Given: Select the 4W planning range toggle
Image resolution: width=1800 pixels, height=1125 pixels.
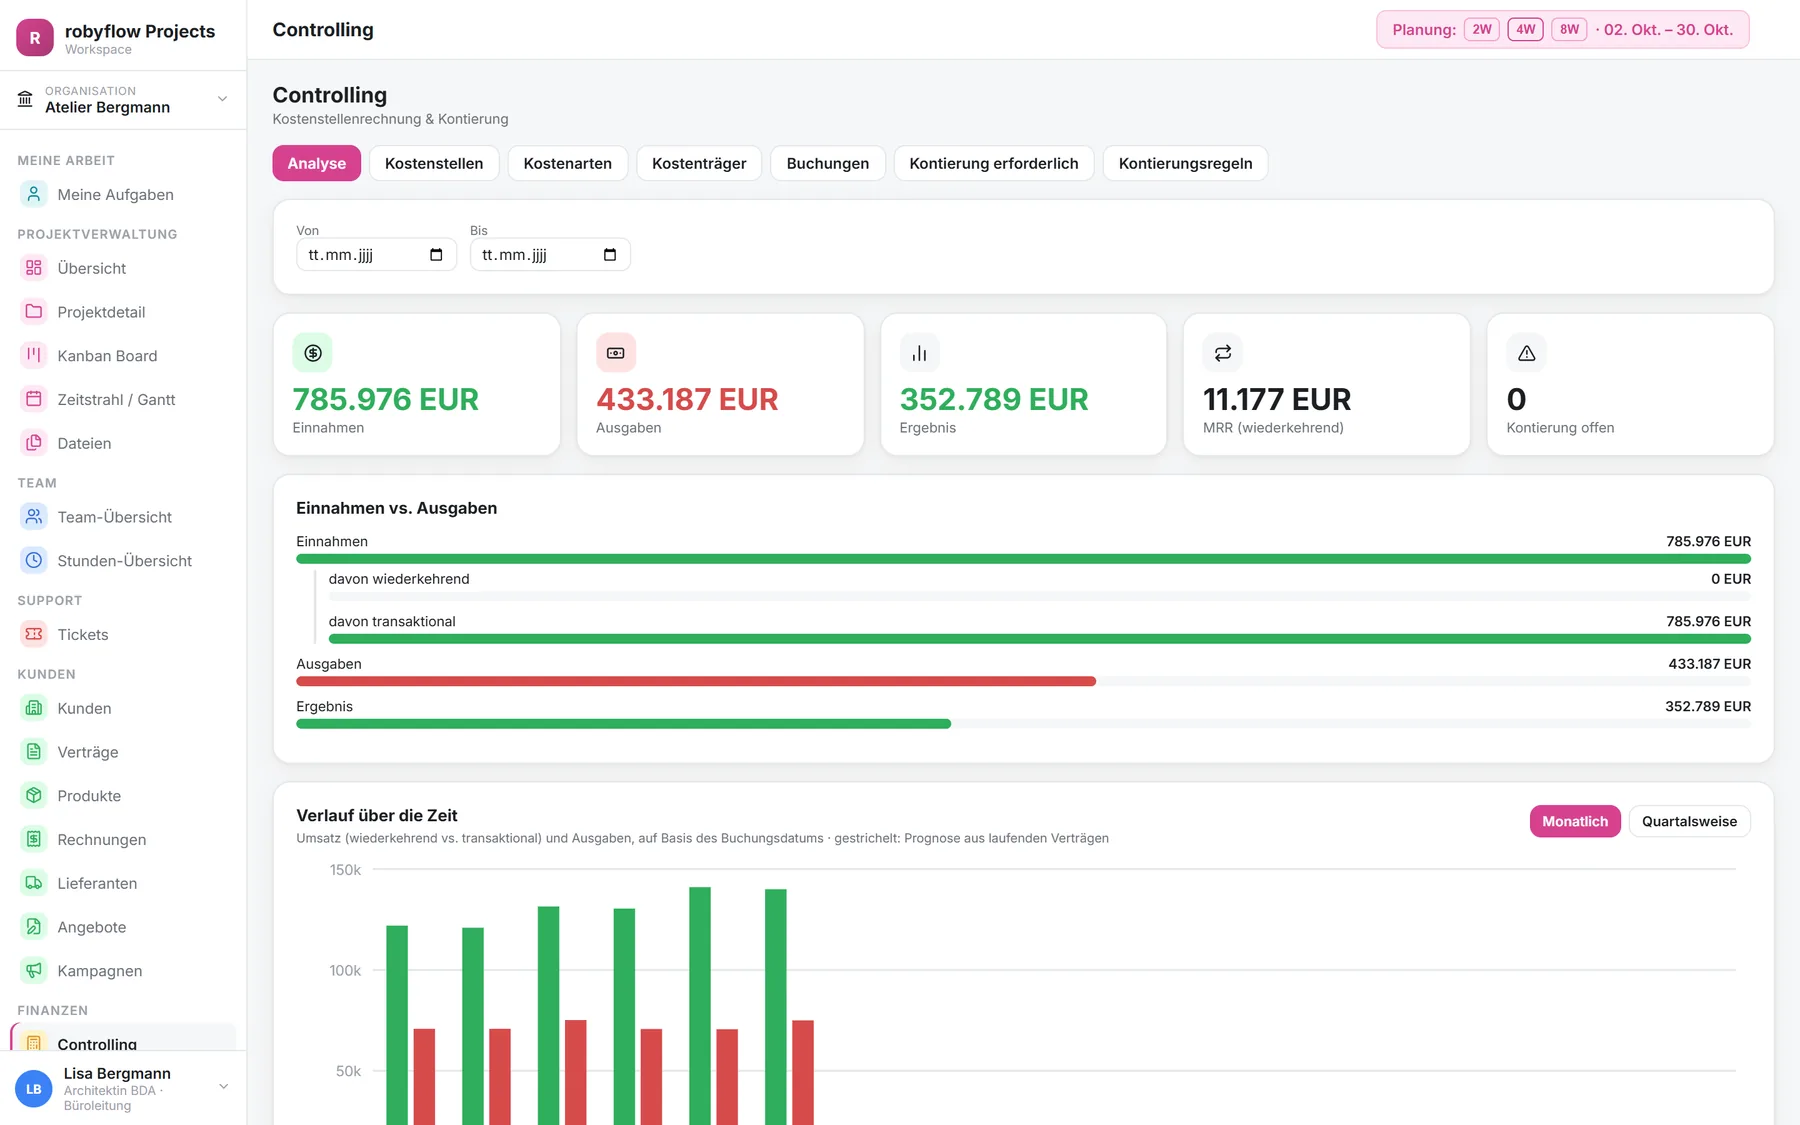Looking at the screenshot, I should pos(1526,29).
